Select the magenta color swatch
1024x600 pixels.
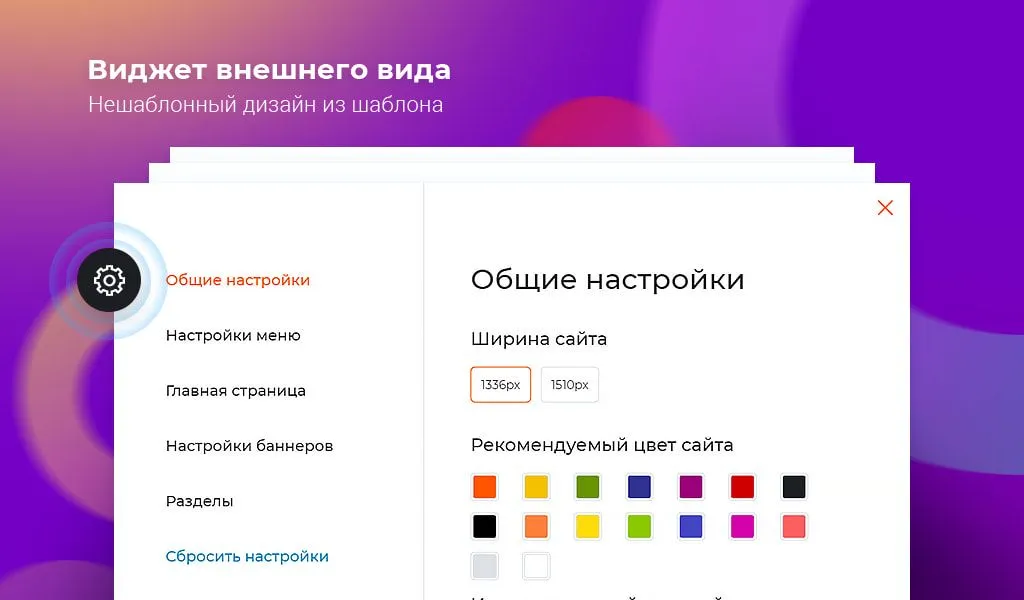(x=741, y=526)
